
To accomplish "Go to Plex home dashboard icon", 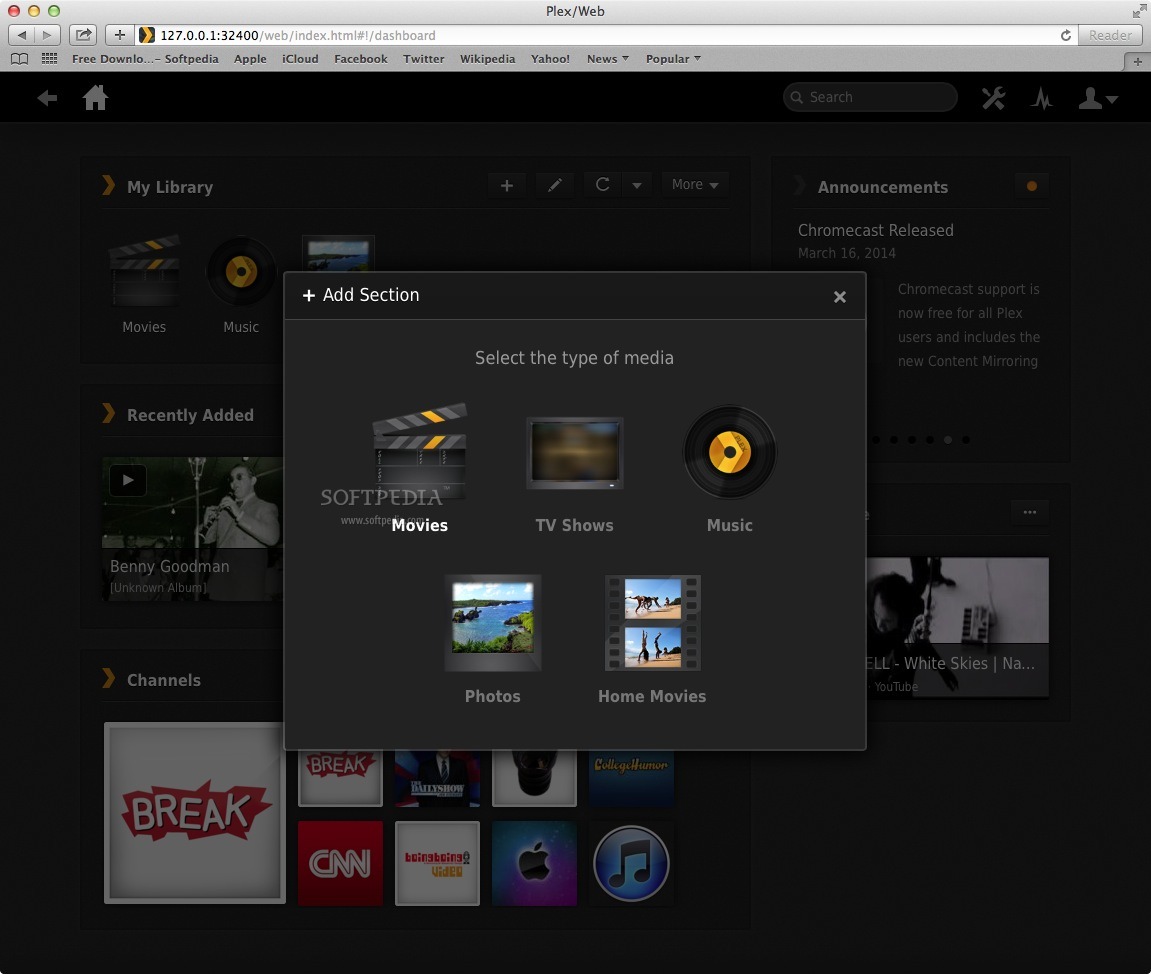I will click(95, 97).
